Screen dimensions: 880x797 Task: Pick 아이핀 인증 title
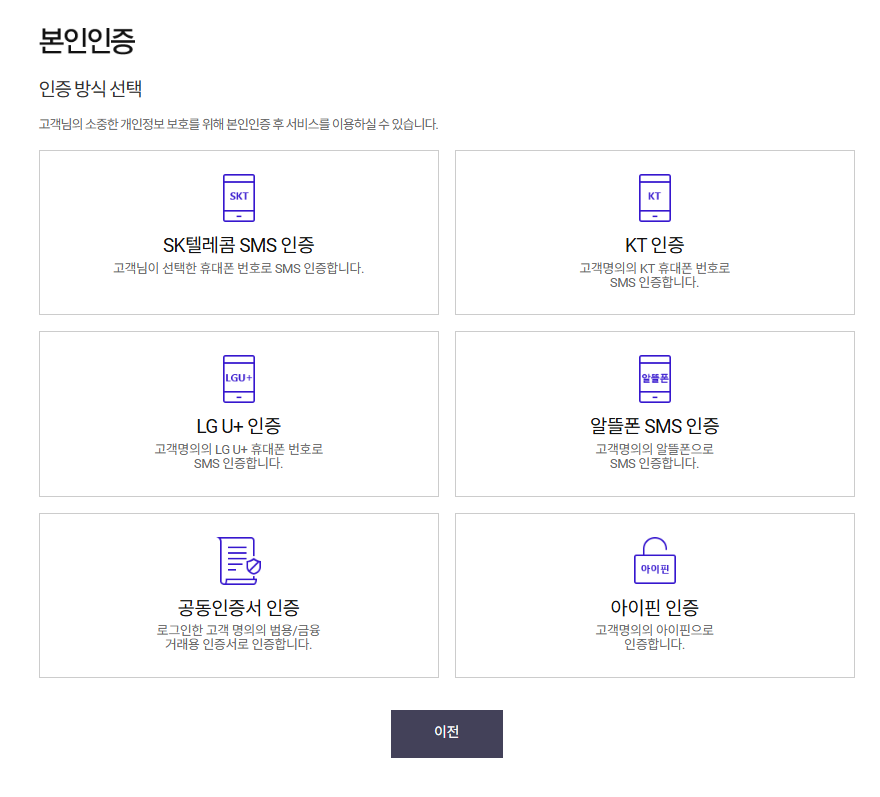[654, 607]
